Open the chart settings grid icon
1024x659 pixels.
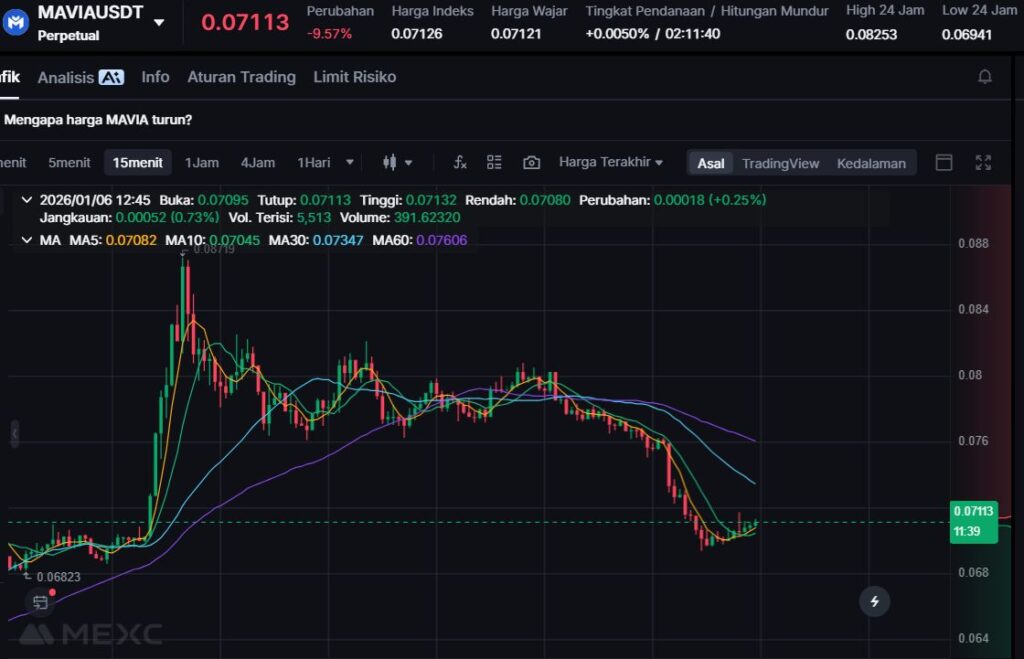pos(494,163)
